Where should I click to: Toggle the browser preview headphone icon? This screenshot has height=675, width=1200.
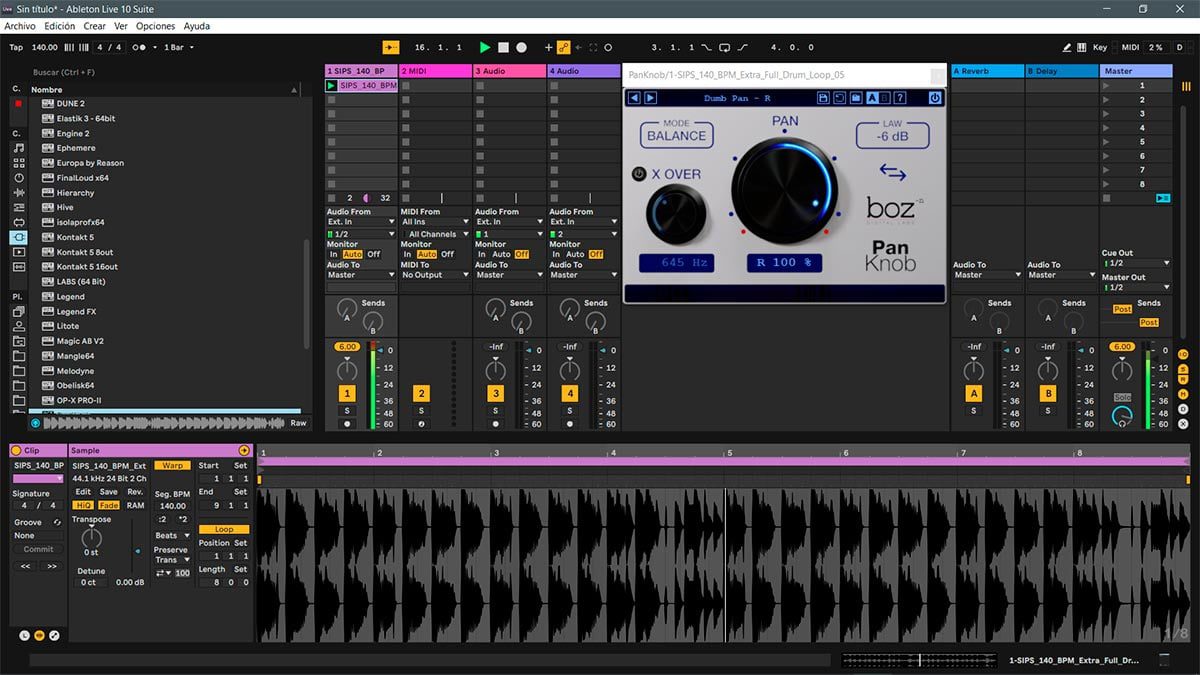click(x=35, y=423)
